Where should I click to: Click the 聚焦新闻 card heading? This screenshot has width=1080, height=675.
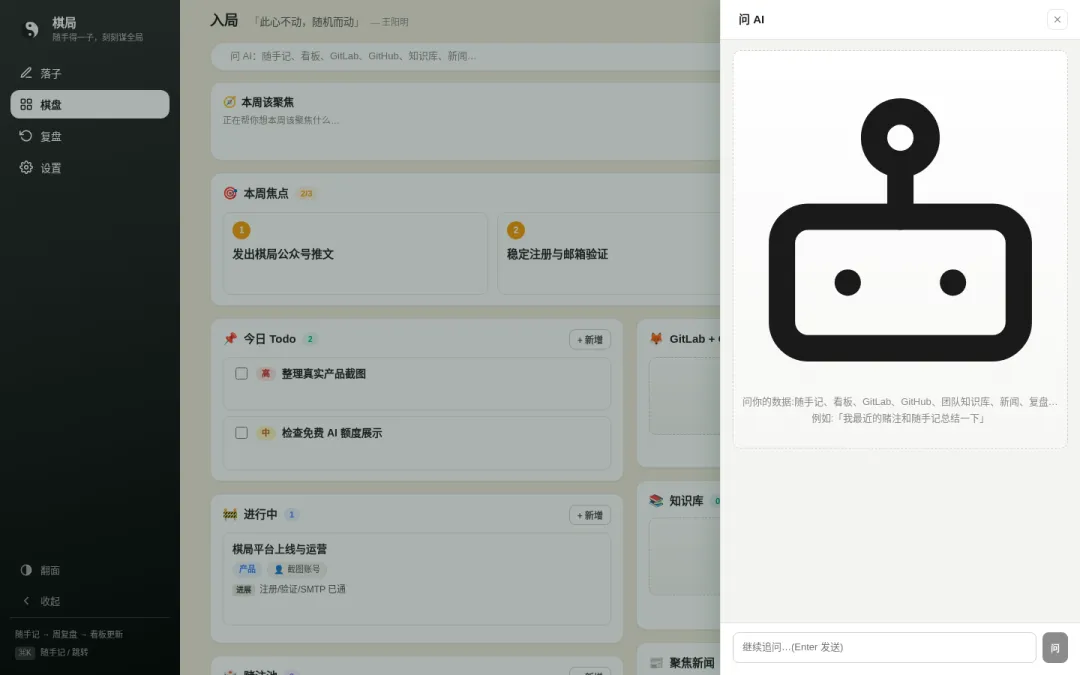(692, 663)
